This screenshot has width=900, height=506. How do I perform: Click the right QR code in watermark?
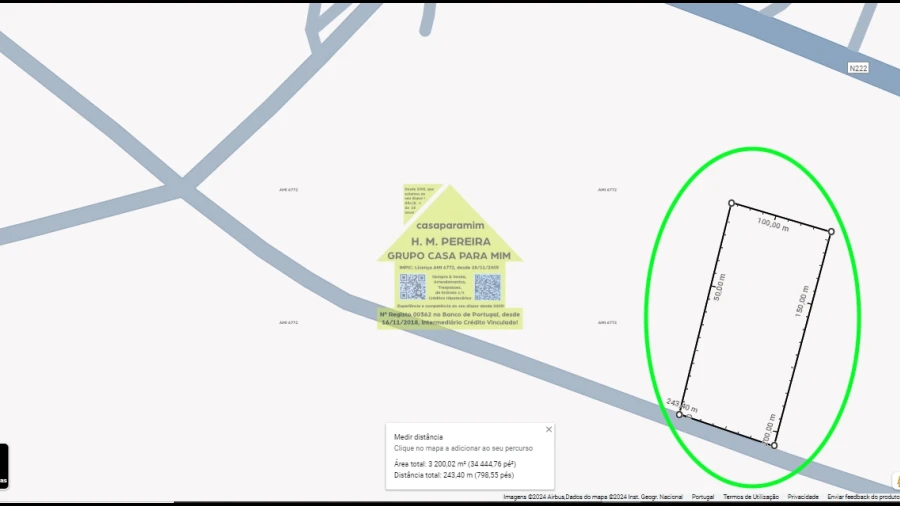487,287
